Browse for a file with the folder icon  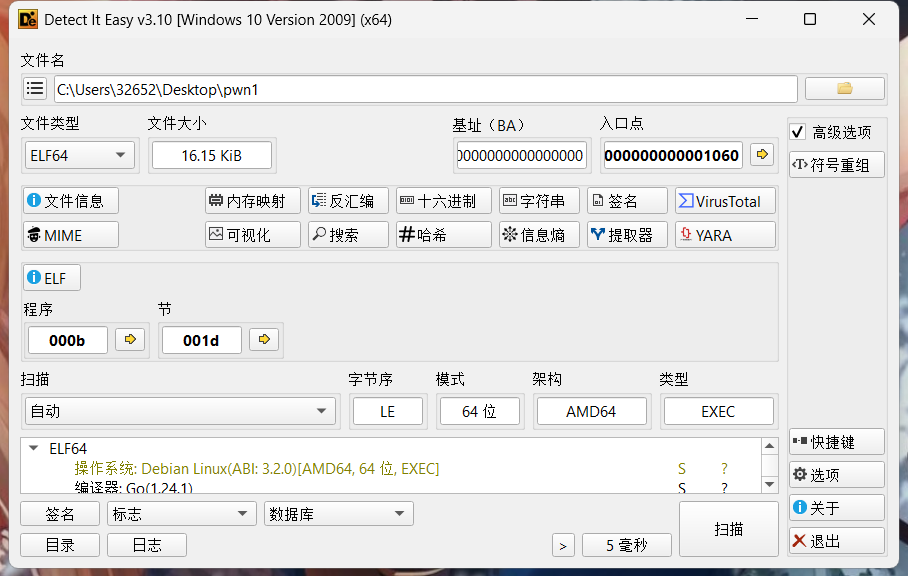tap(844, 89)
